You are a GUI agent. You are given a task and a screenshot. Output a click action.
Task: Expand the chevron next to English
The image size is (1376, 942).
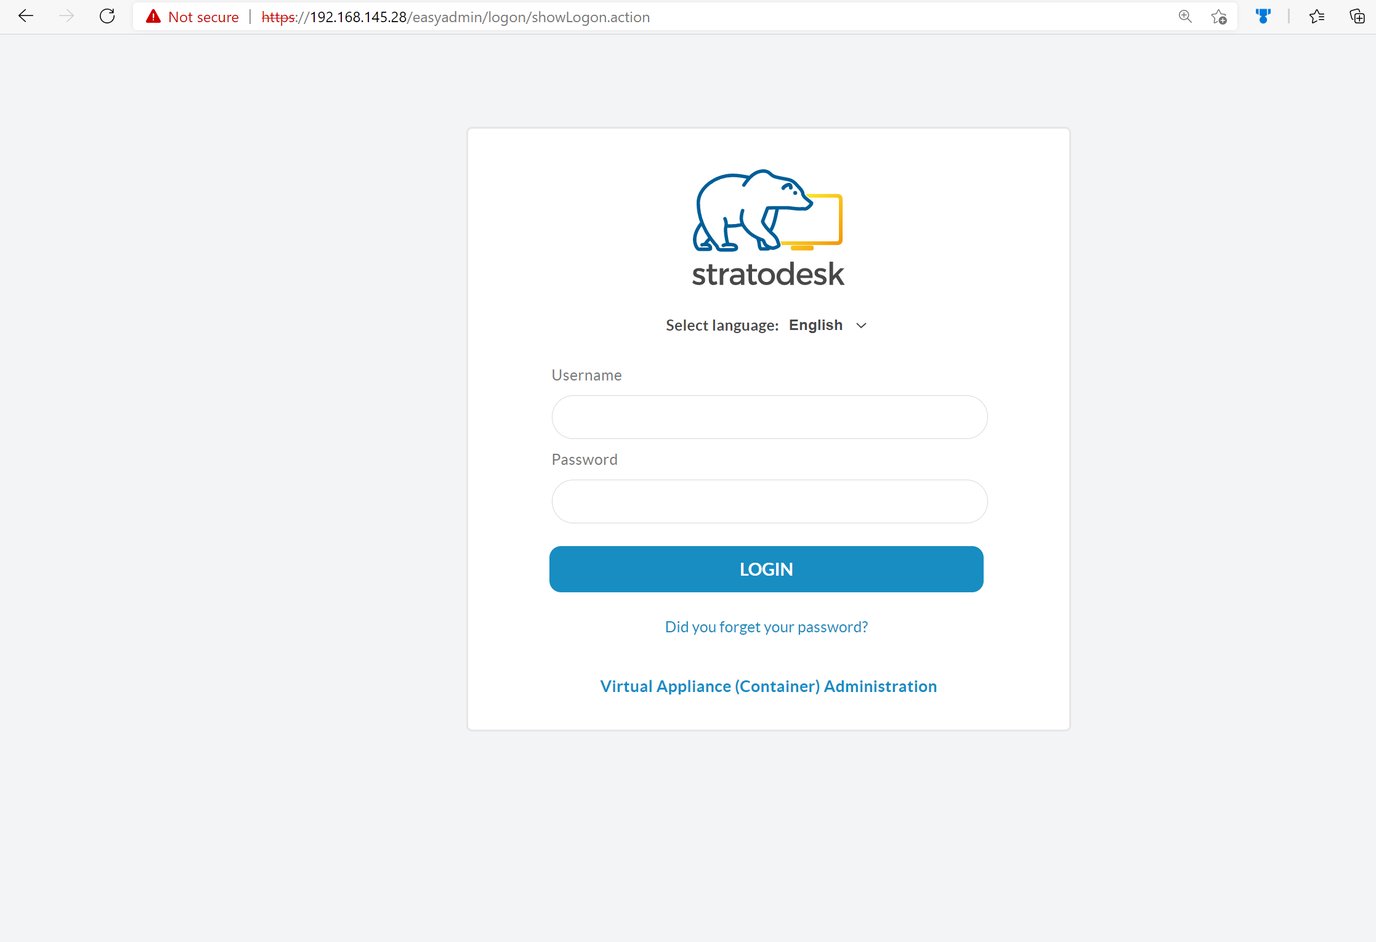click(x=861, y=326)
